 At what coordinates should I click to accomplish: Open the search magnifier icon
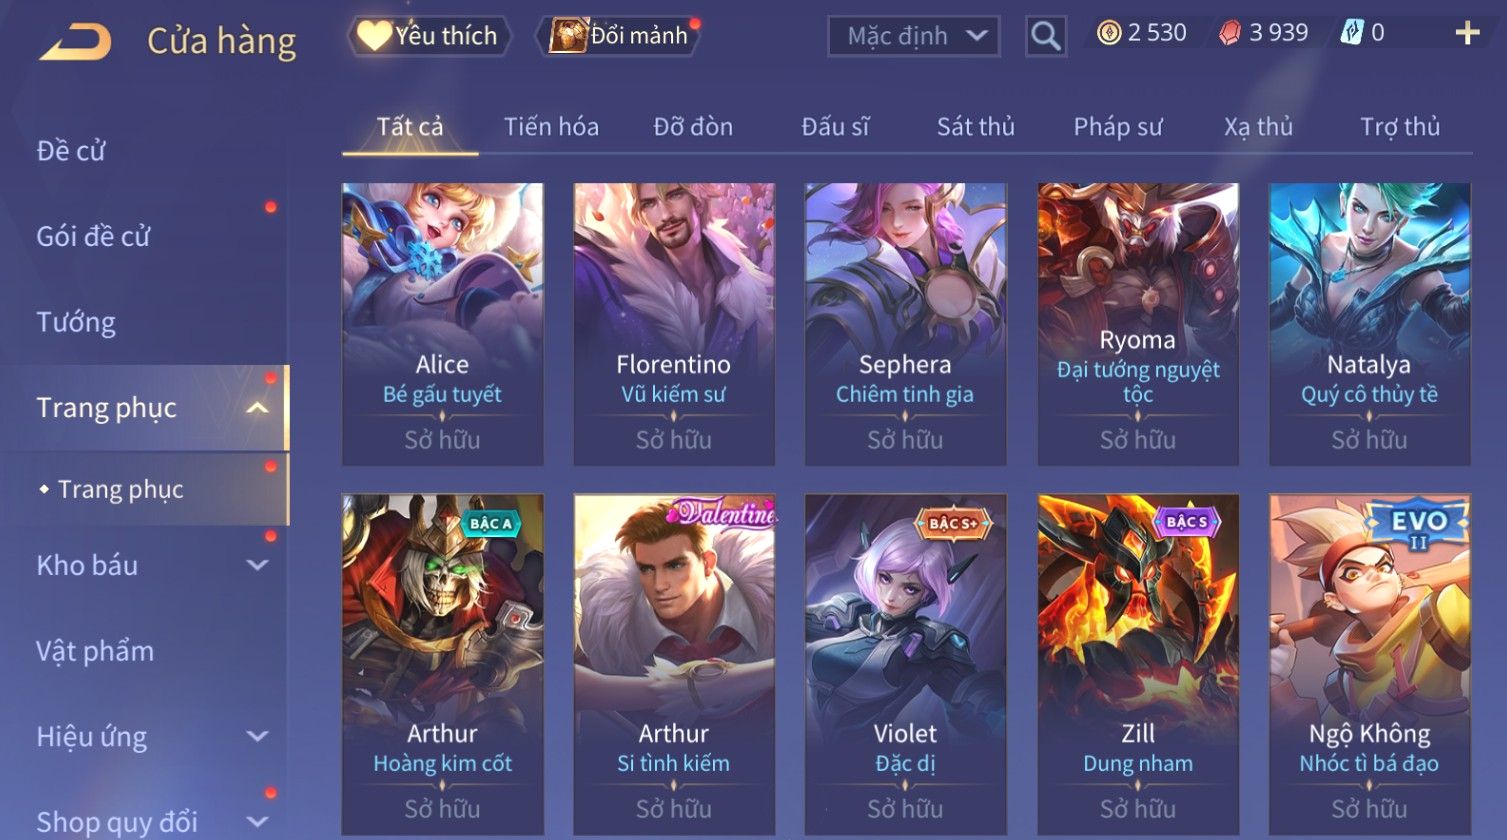pyautogui.click(x=1045, y=36)
